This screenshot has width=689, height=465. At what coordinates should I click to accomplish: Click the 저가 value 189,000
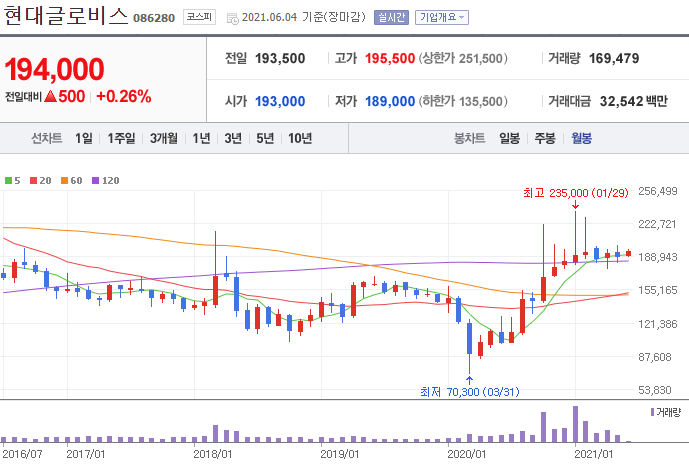390,102
